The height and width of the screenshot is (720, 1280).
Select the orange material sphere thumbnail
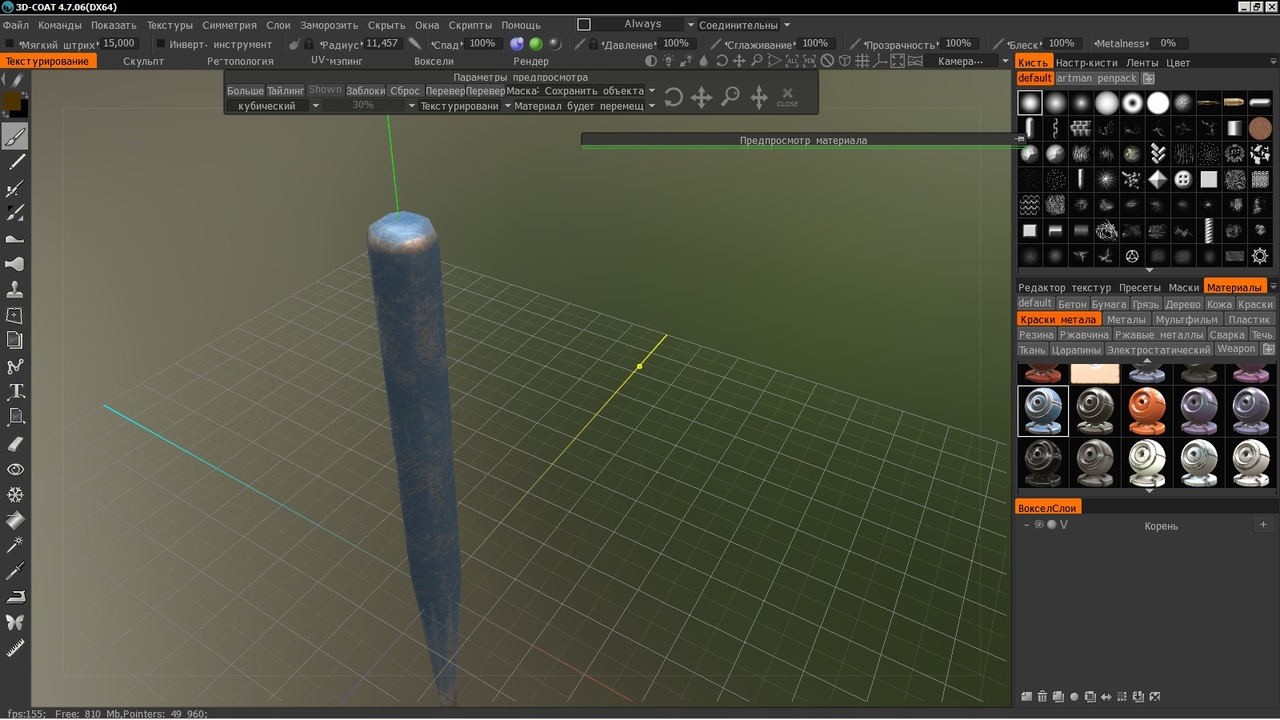tap(1147, 411)
